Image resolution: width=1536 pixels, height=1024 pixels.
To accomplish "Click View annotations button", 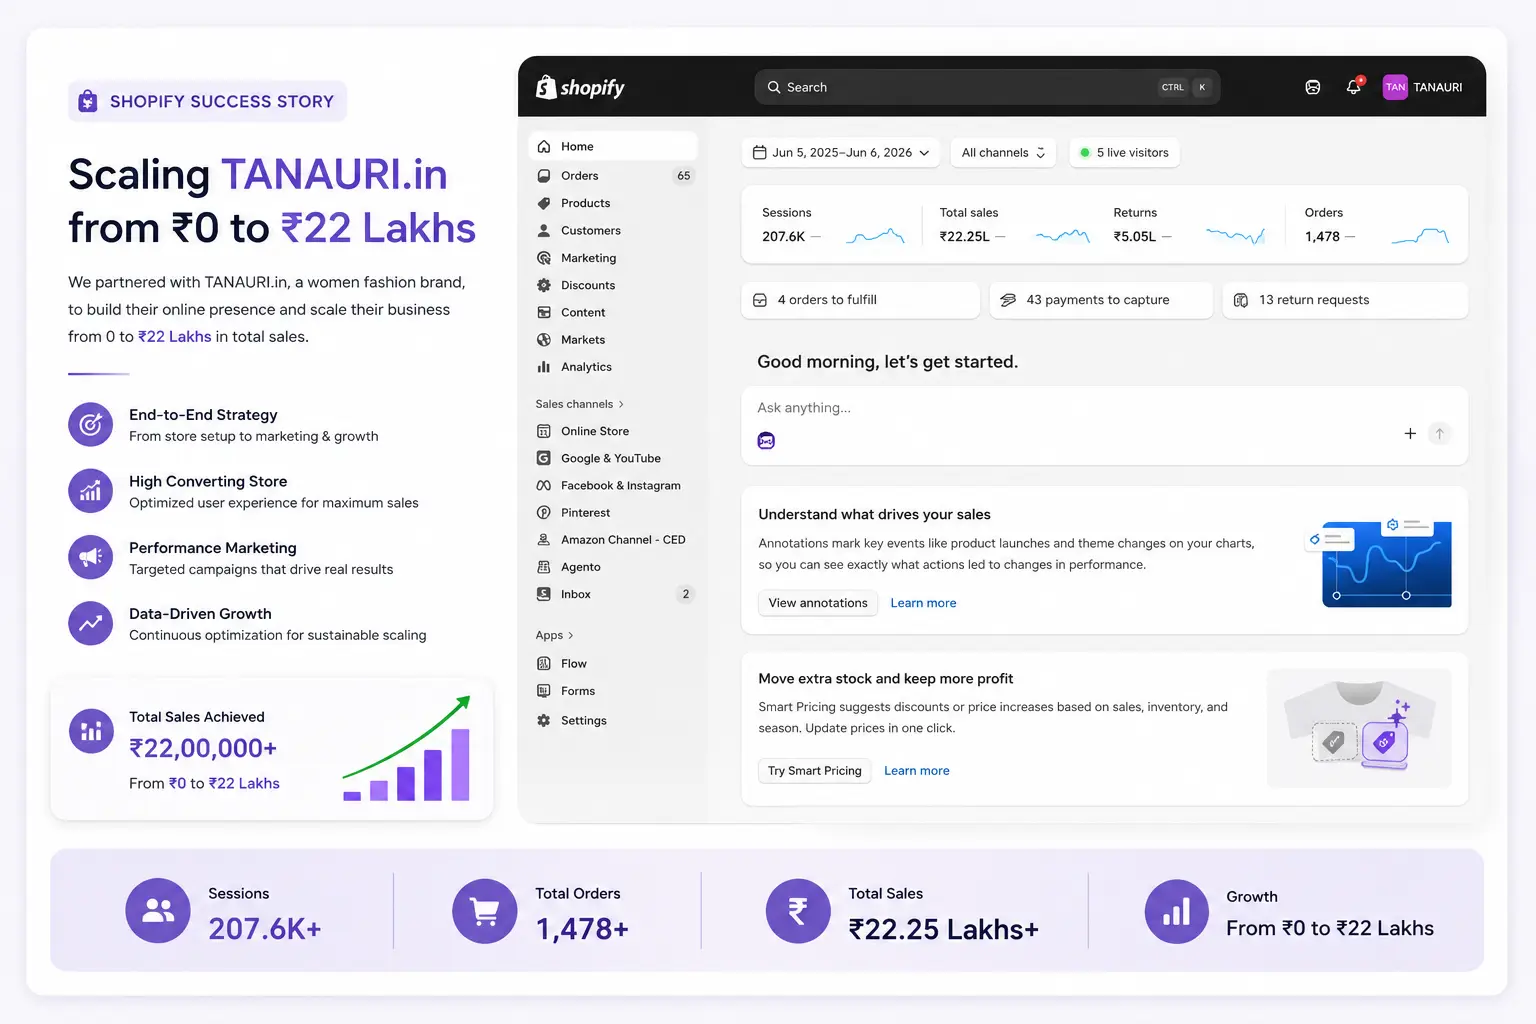I will (x=818, y=603).
